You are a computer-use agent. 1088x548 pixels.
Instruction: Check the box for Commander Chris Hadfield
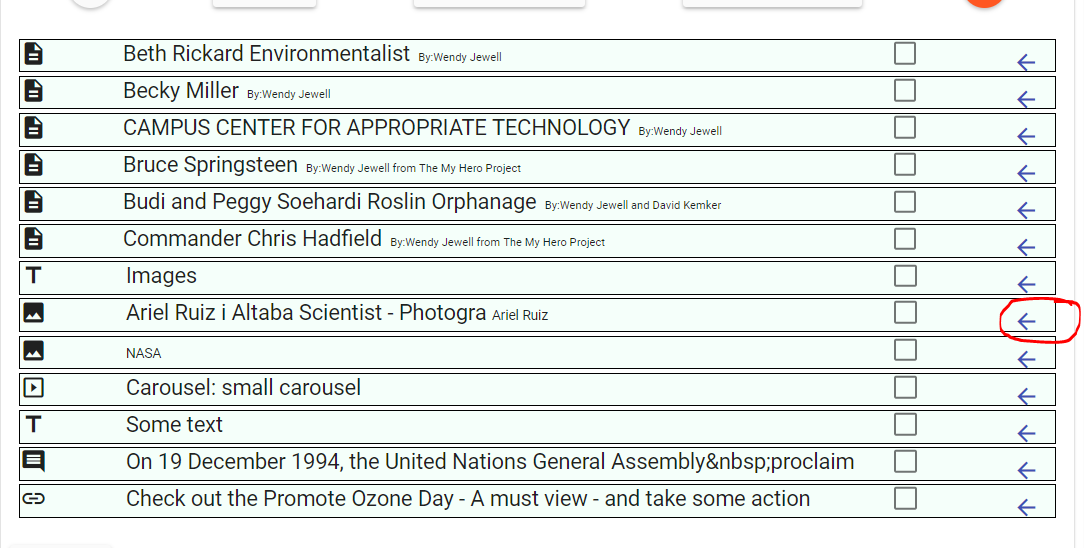(905, 239)
